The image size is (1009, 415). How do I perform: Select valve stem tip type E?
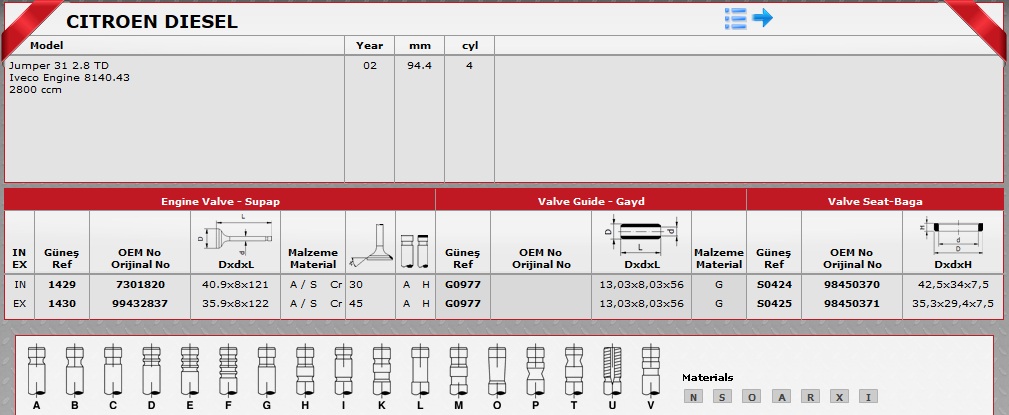tap(189, 371)
